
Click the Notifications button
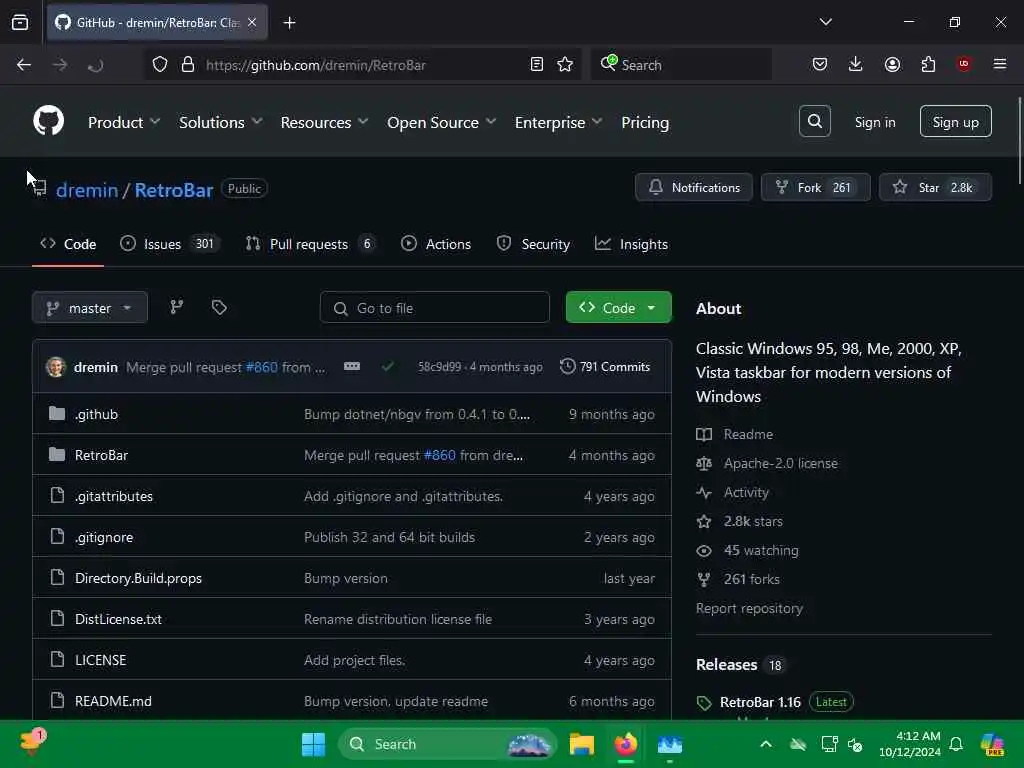[x=694, y=187]
